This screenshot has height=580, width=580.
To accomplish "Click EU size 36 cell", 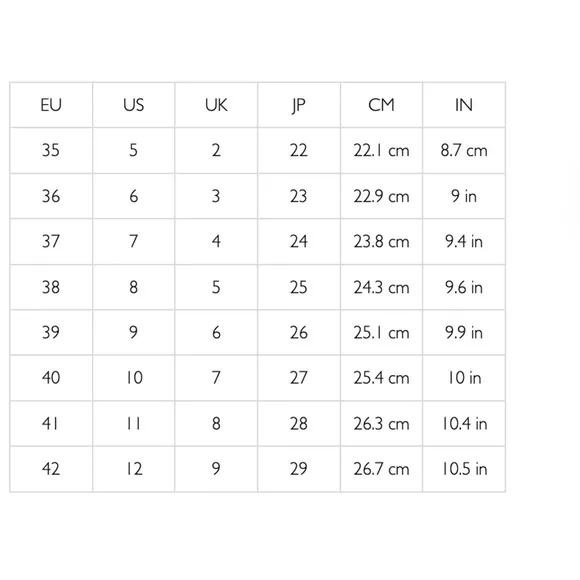I will tap(51, 196).
